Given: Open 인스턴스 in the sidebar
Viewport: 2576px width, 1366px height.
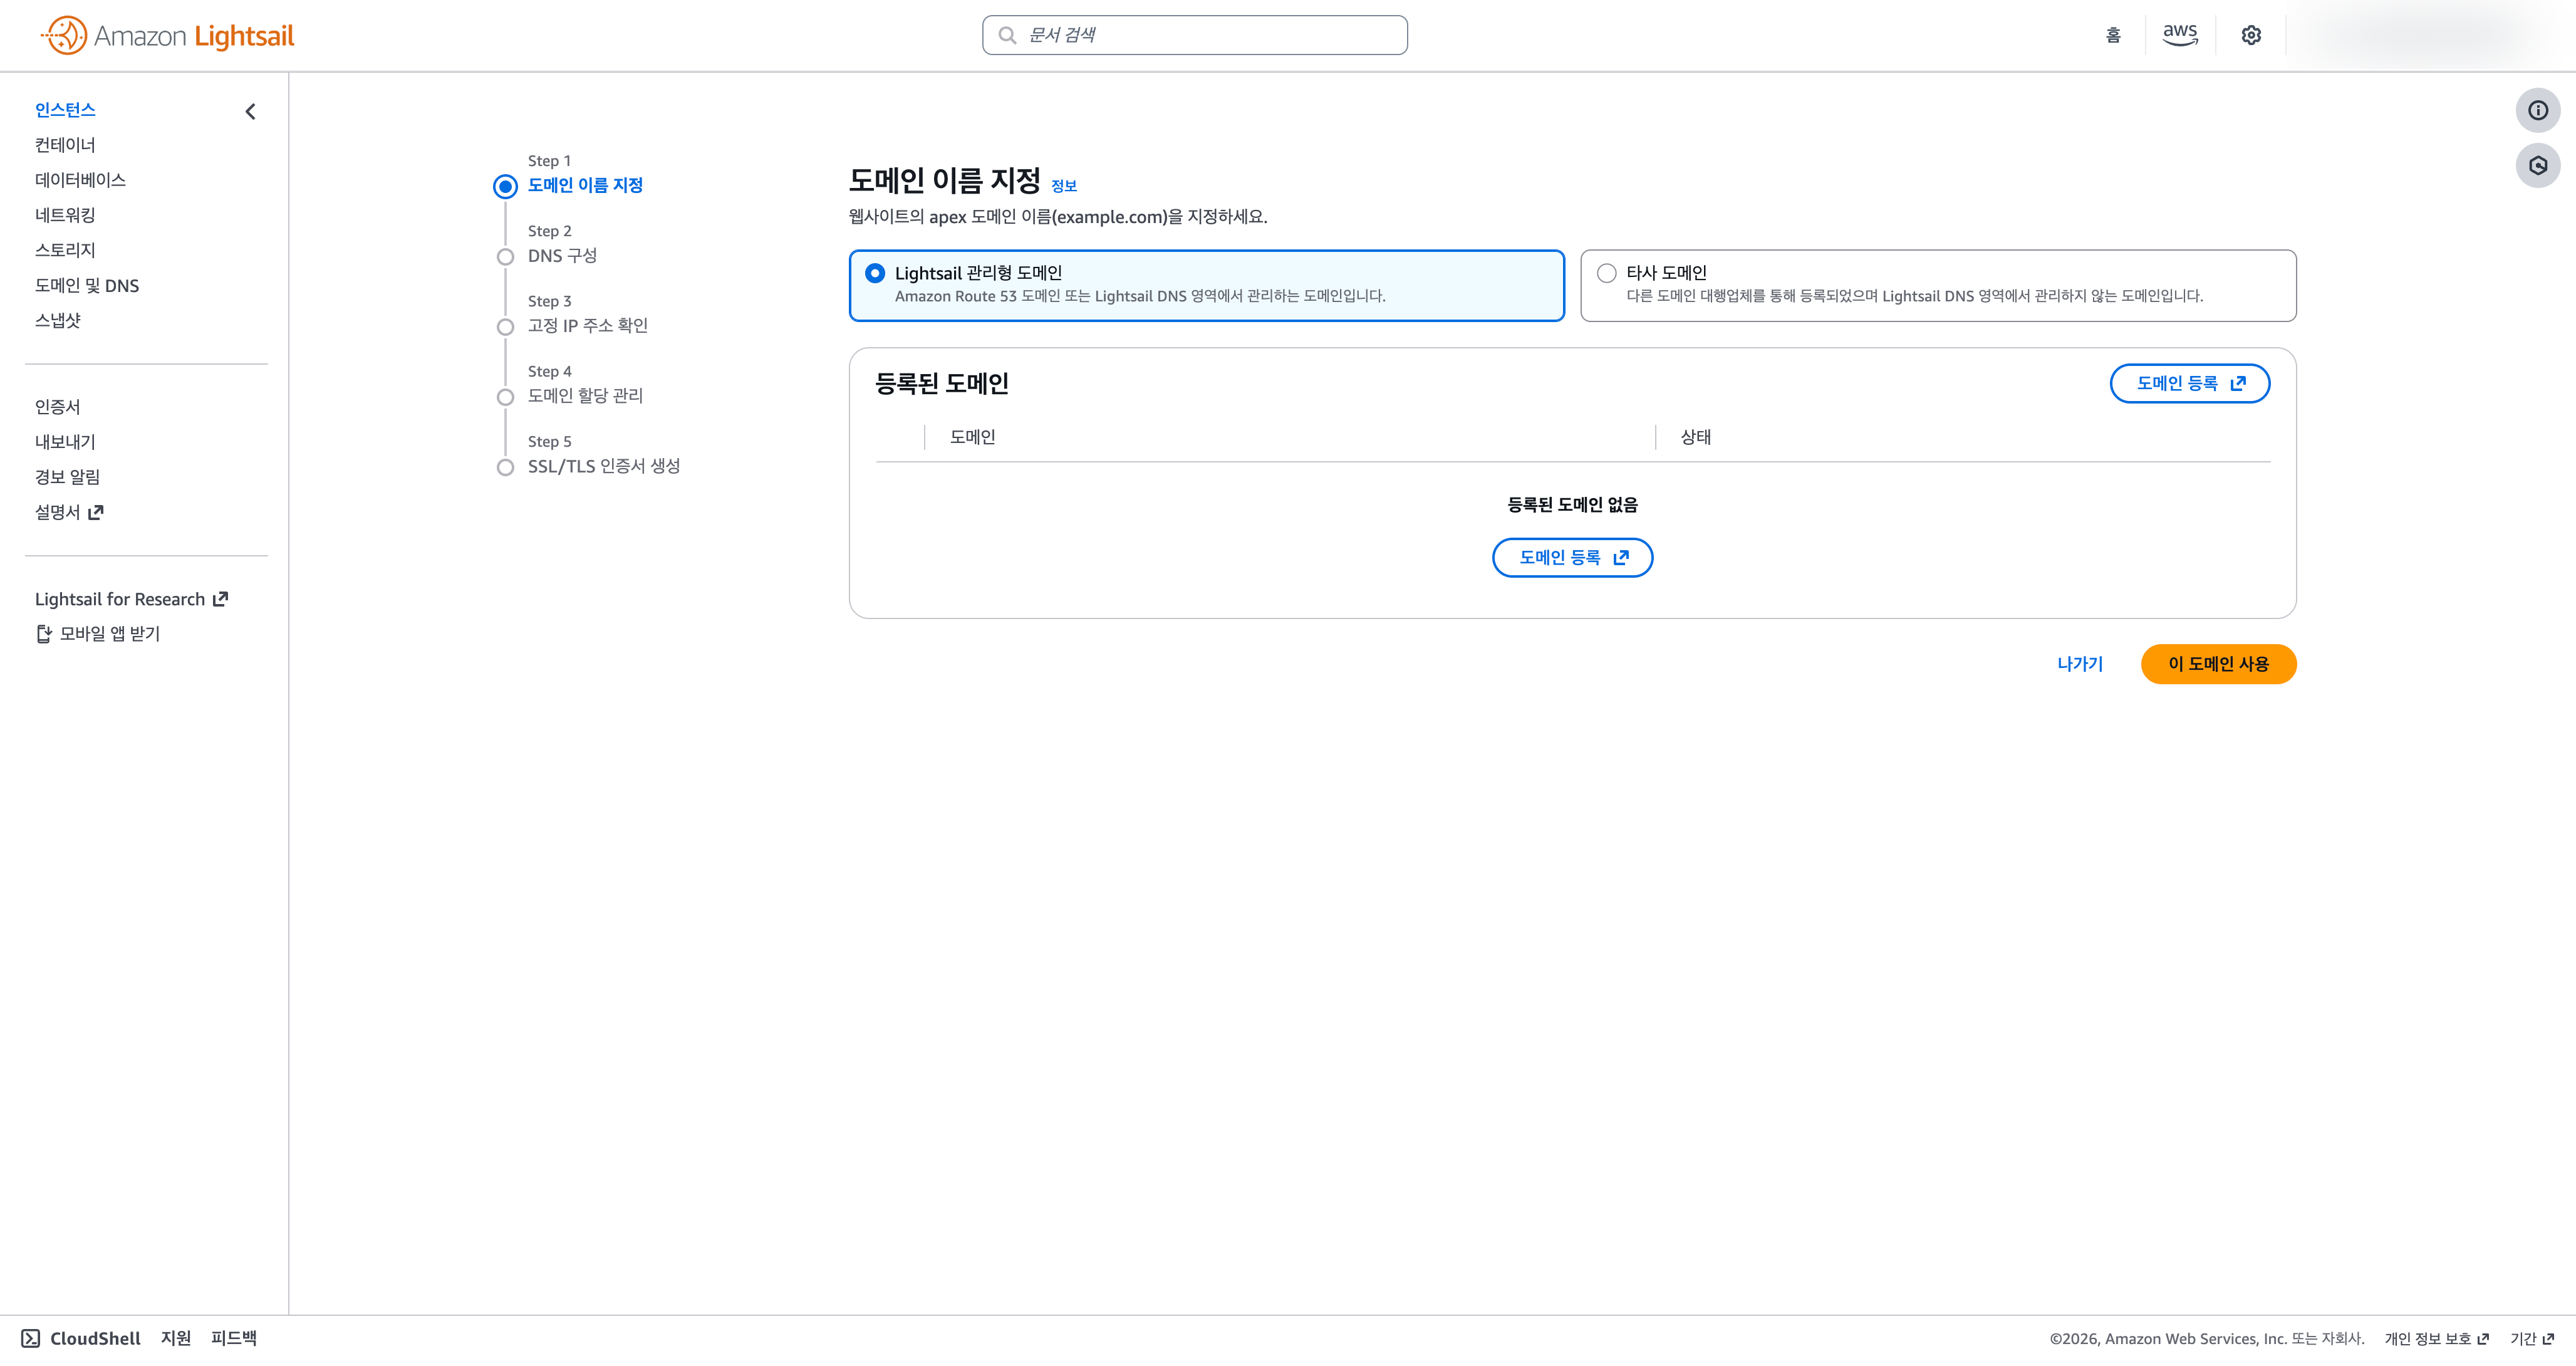Looking at the screenshot, I should (x=65, y=110).
